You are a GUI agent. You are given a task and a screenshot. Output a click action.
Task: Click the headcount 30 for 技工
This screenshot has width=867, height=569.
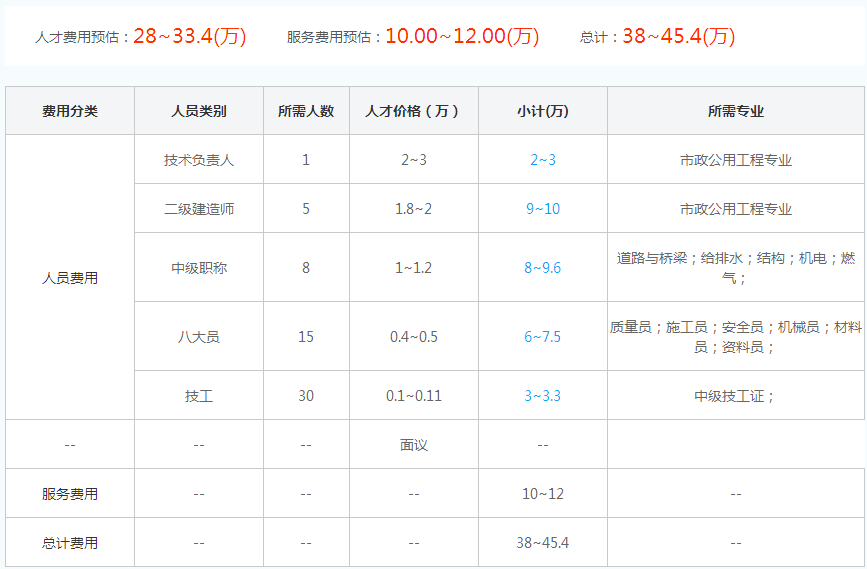point(306,395)
